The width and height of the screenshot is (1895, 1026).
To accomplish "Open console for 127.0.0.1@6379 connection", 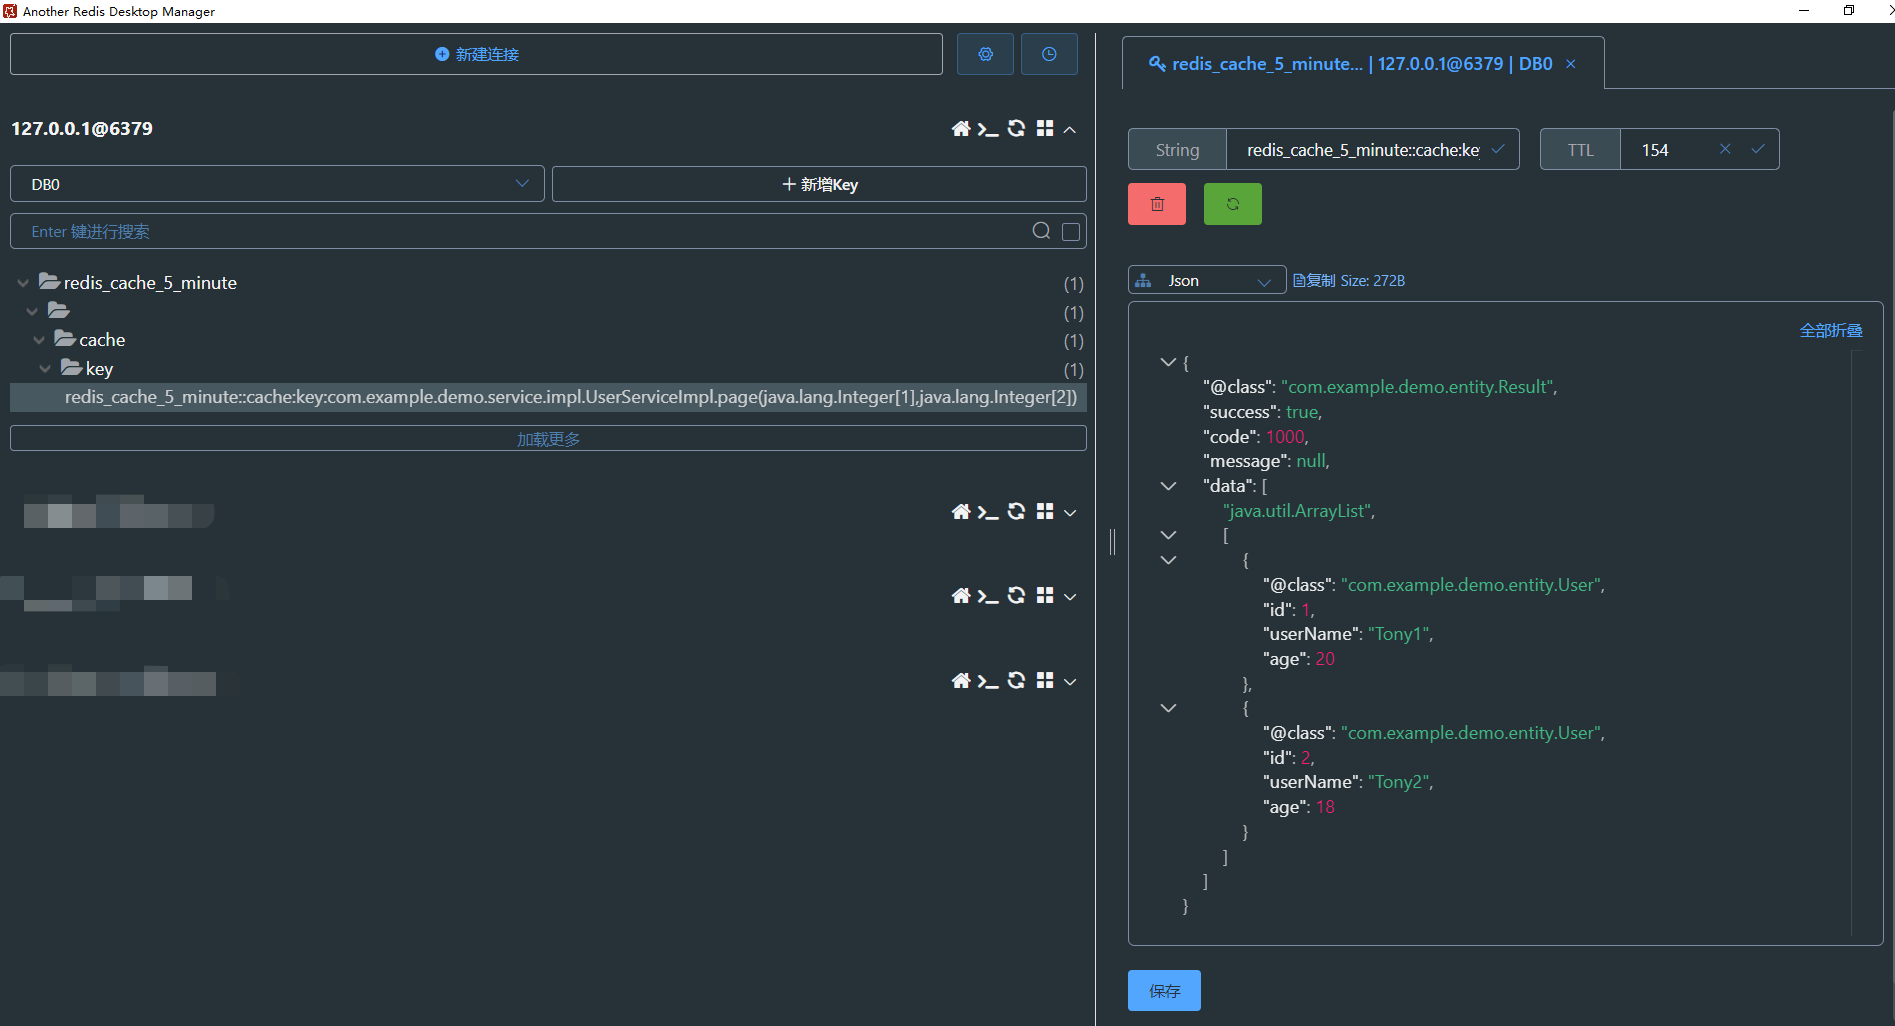I will (x=988, y=129).
